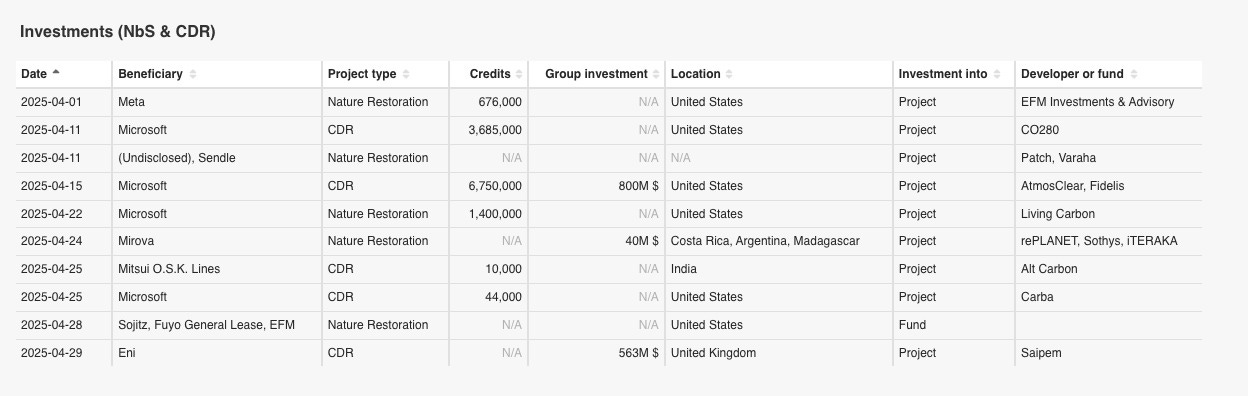The width and height of the screenshot is (1248, 396).
Task: Click the CO280 developer cell
Action: point(1108,130)
